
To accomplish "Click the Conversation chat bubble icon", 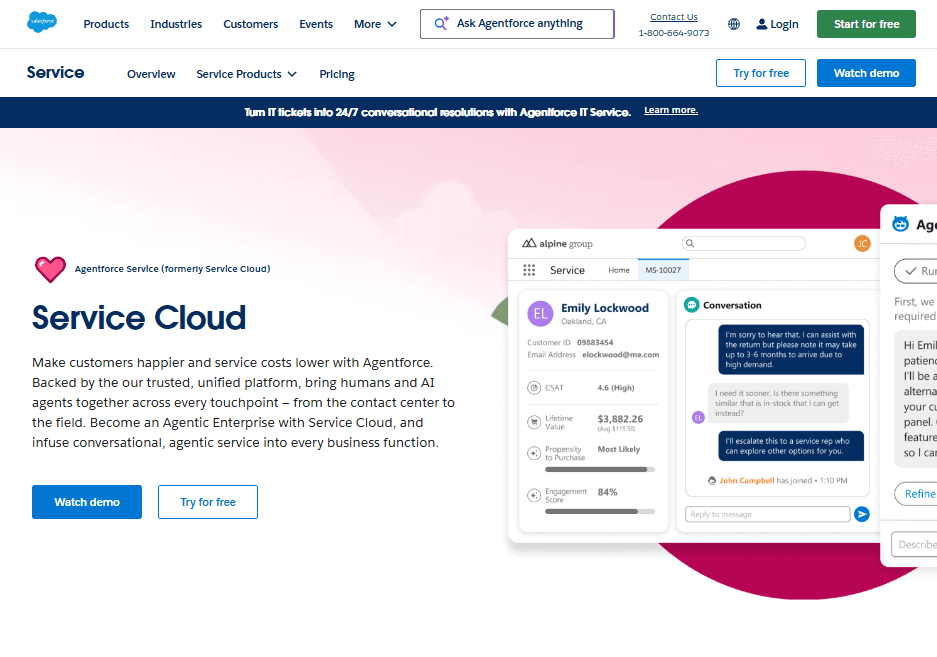I will click(691, 305).
